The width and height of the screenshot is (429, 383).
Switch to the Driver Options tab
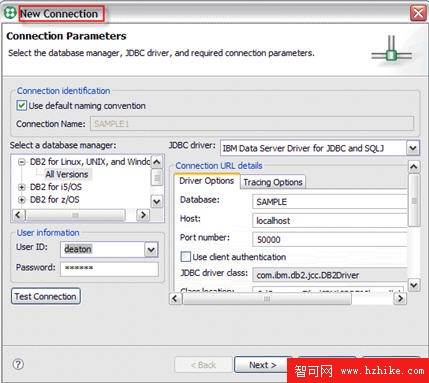pos(206,181)
